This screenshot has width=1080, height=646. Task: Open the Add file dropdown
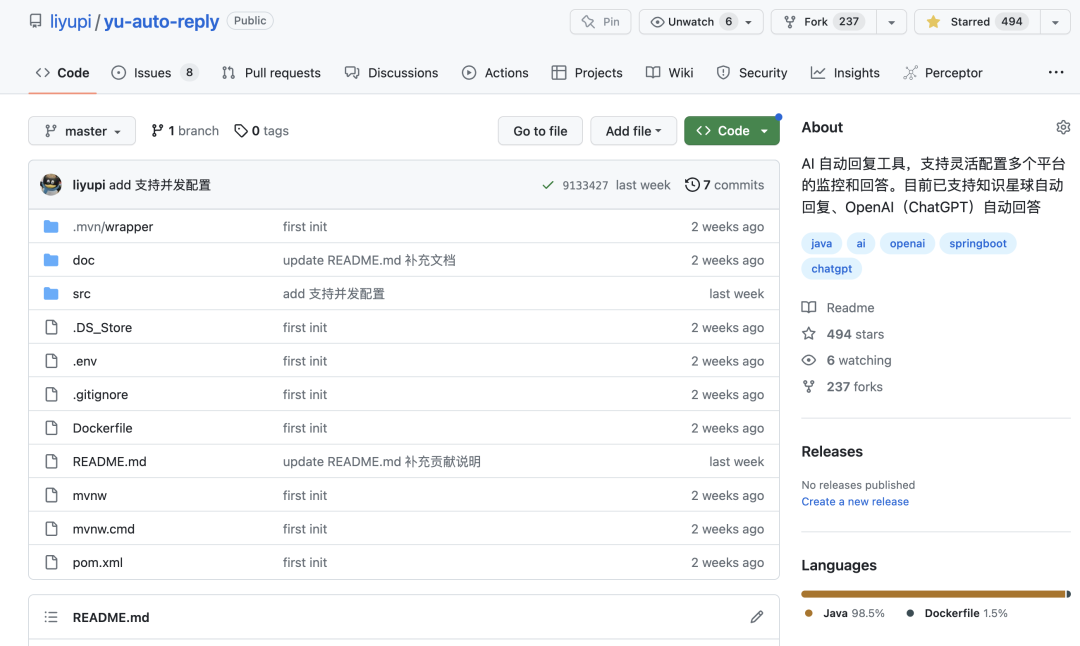pos(633,131)
